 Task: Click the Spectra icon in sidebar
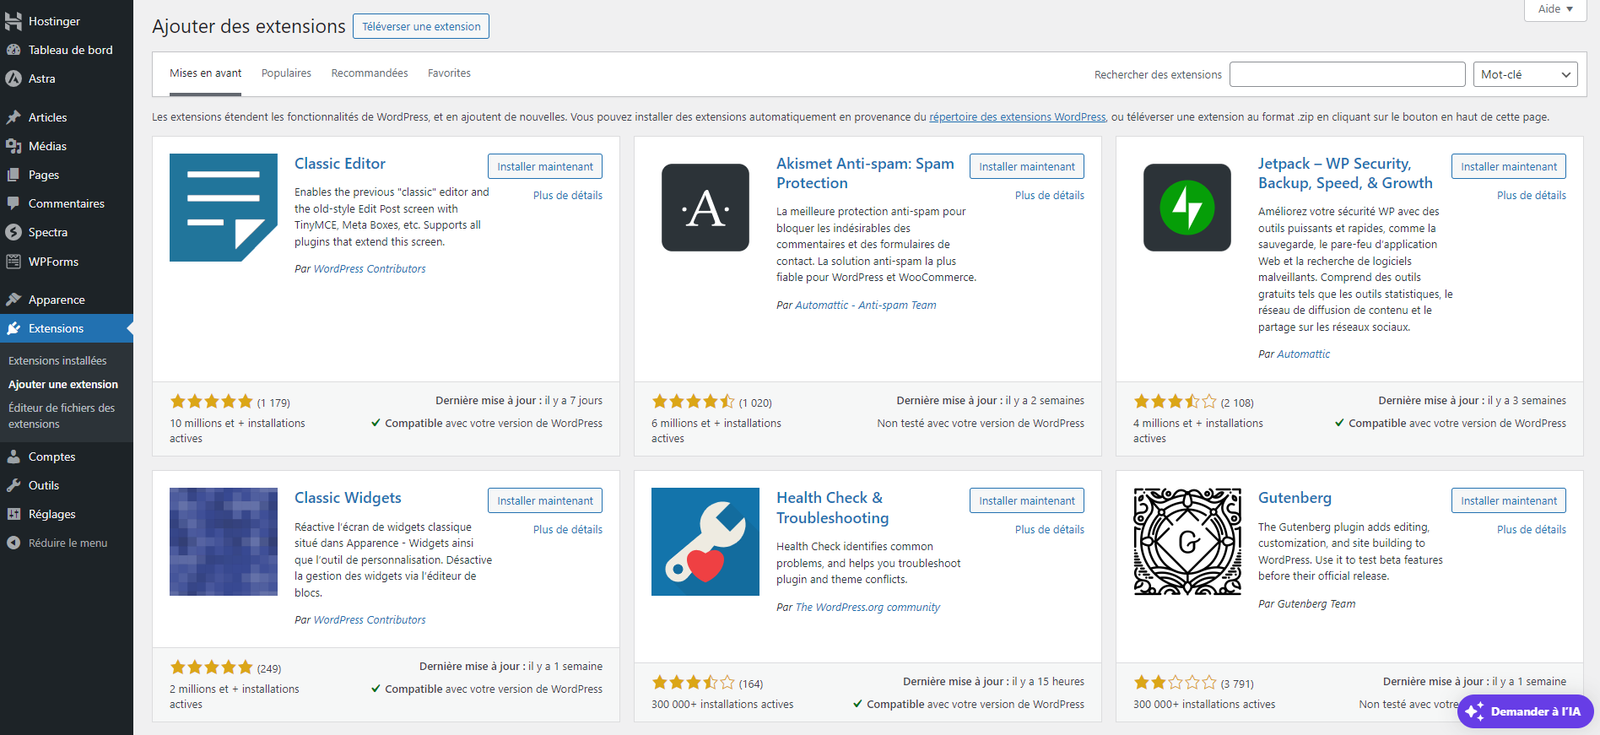click(x=13, y=232)
